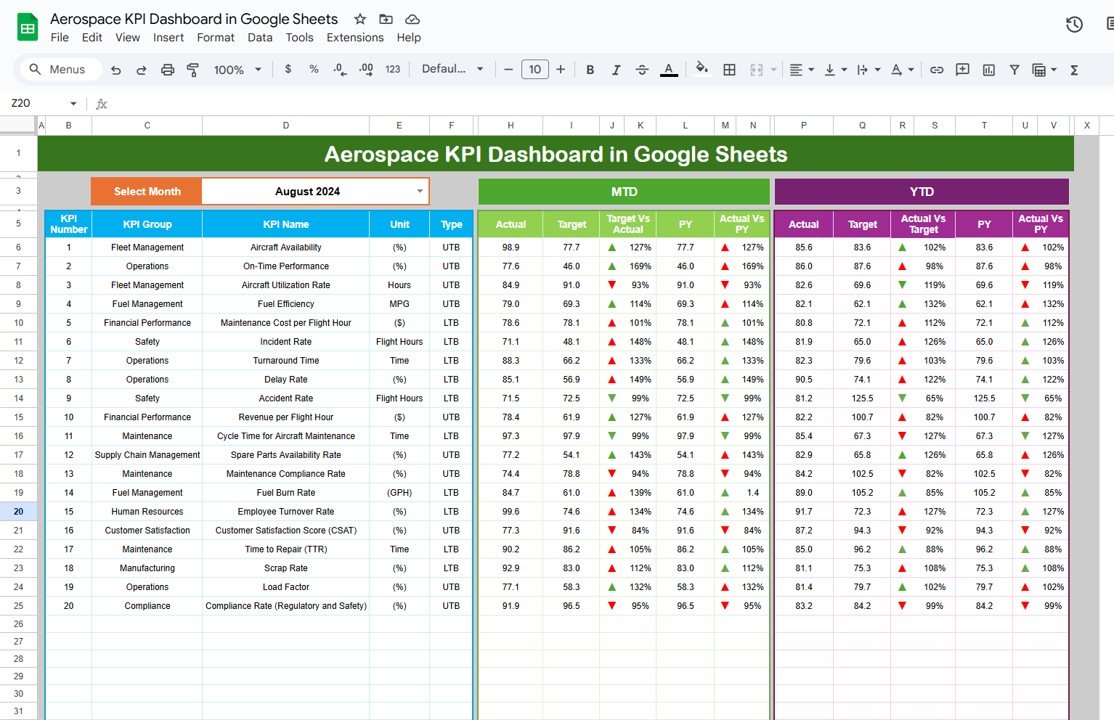Image resolution: width=1114 pixels, height=720 pixels.
Task: Open the horizontal align dropdown
Action: [x=801, y=70]
